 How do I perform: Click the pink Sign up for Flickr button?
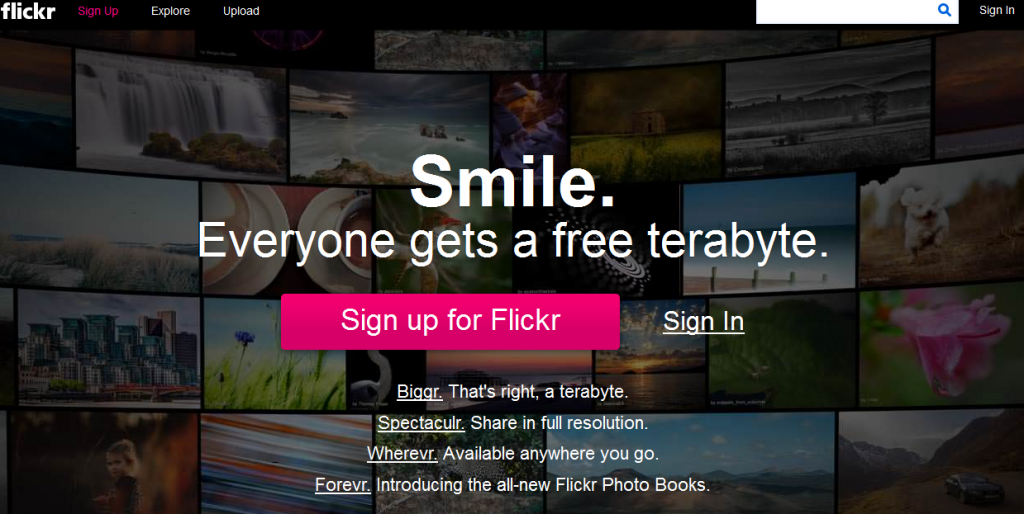click(450, 321)
